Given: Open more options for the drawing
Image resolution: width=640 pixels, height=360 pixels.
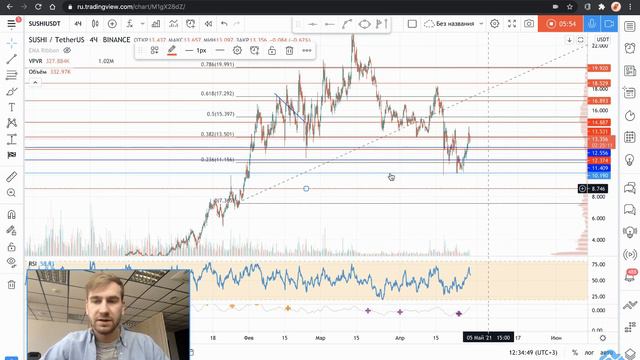Looking at the screenshot, I should click(x=307, y=51).
